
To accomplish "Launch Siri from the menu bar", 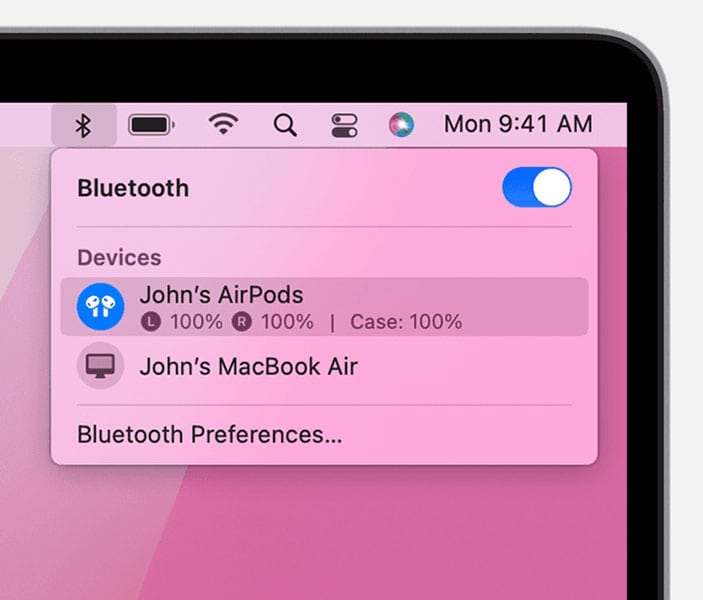I will pos(401,125).
